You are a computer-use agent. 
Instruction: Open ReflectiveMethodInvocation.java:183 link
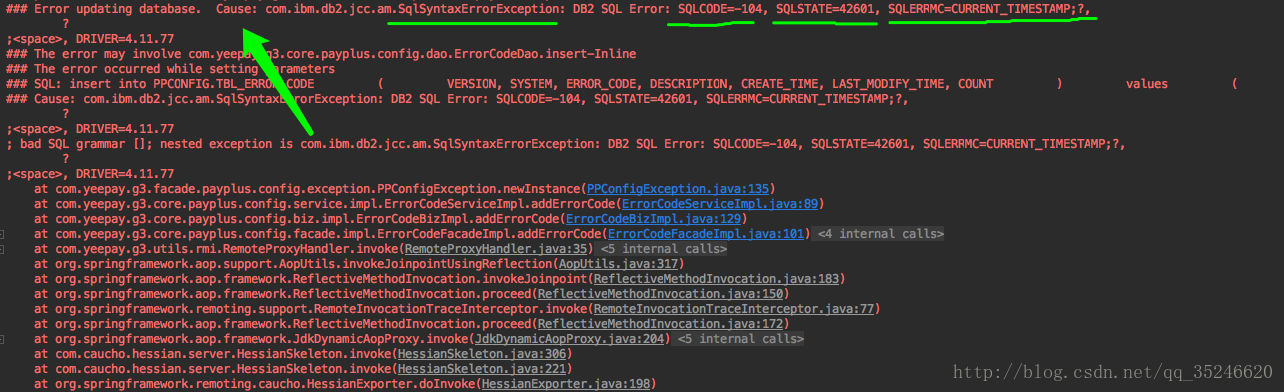pos(715,279)
